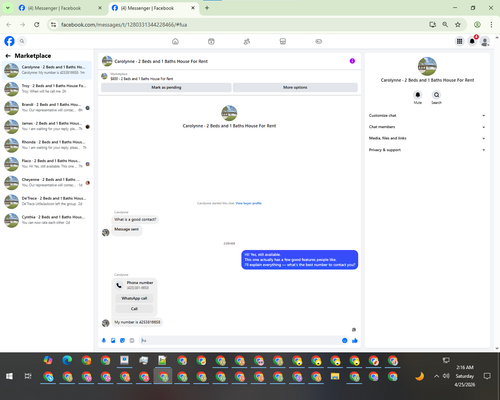Click More options button
The height and width of the screenshot is (400, 500).
295,87
